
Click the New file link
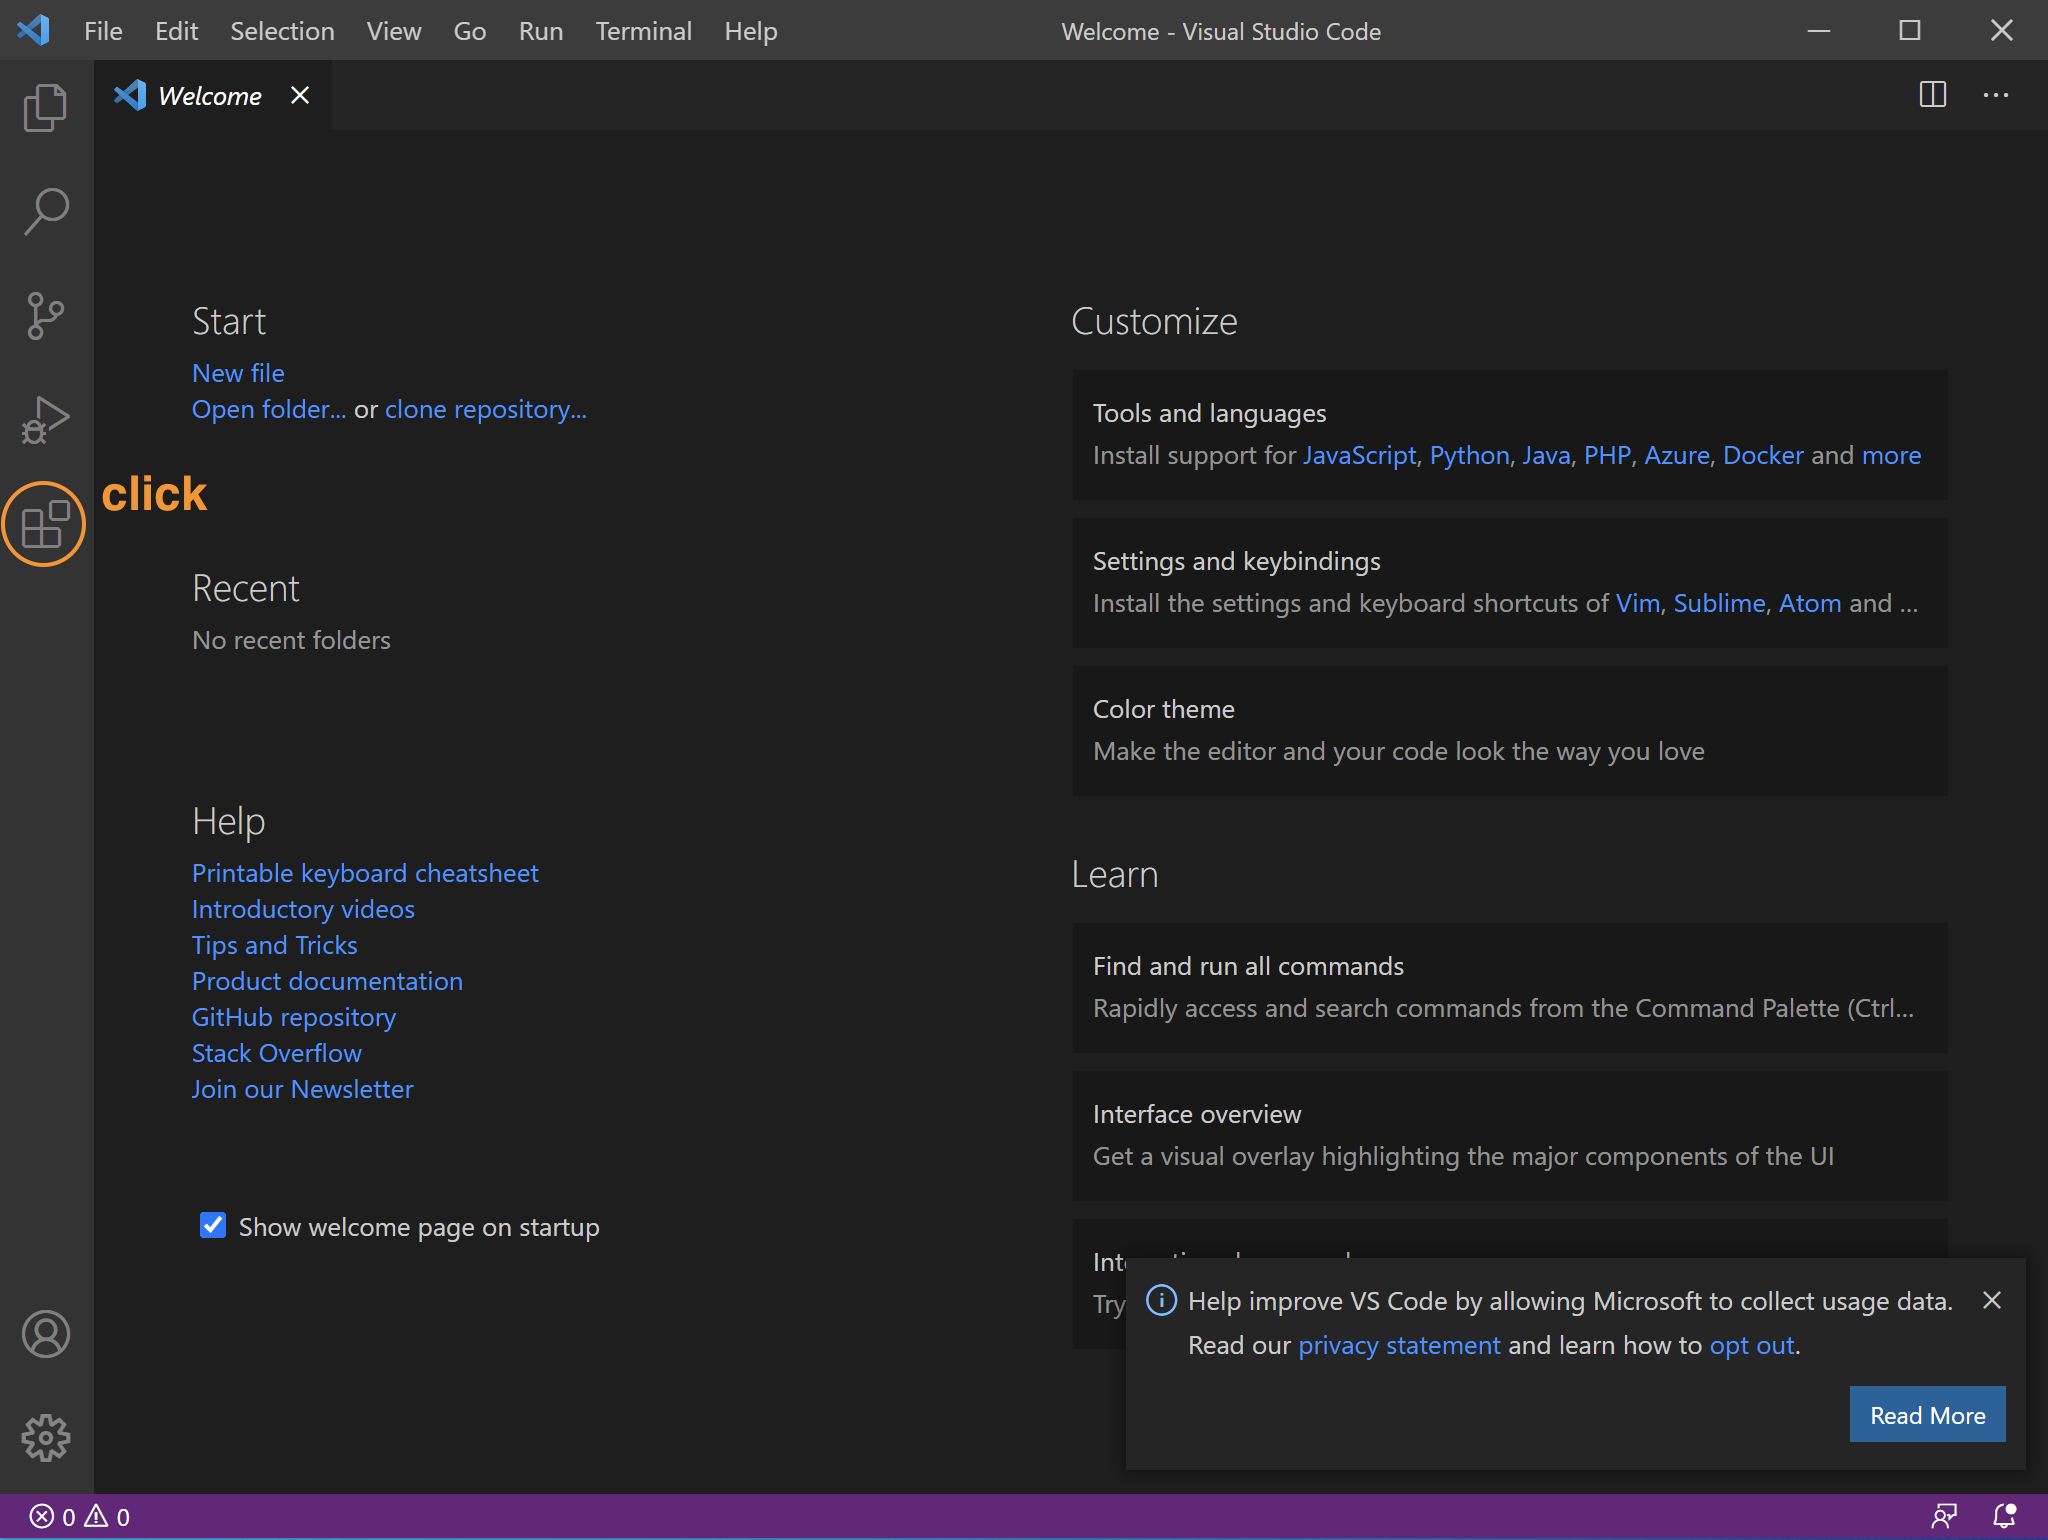coord(238,373)
